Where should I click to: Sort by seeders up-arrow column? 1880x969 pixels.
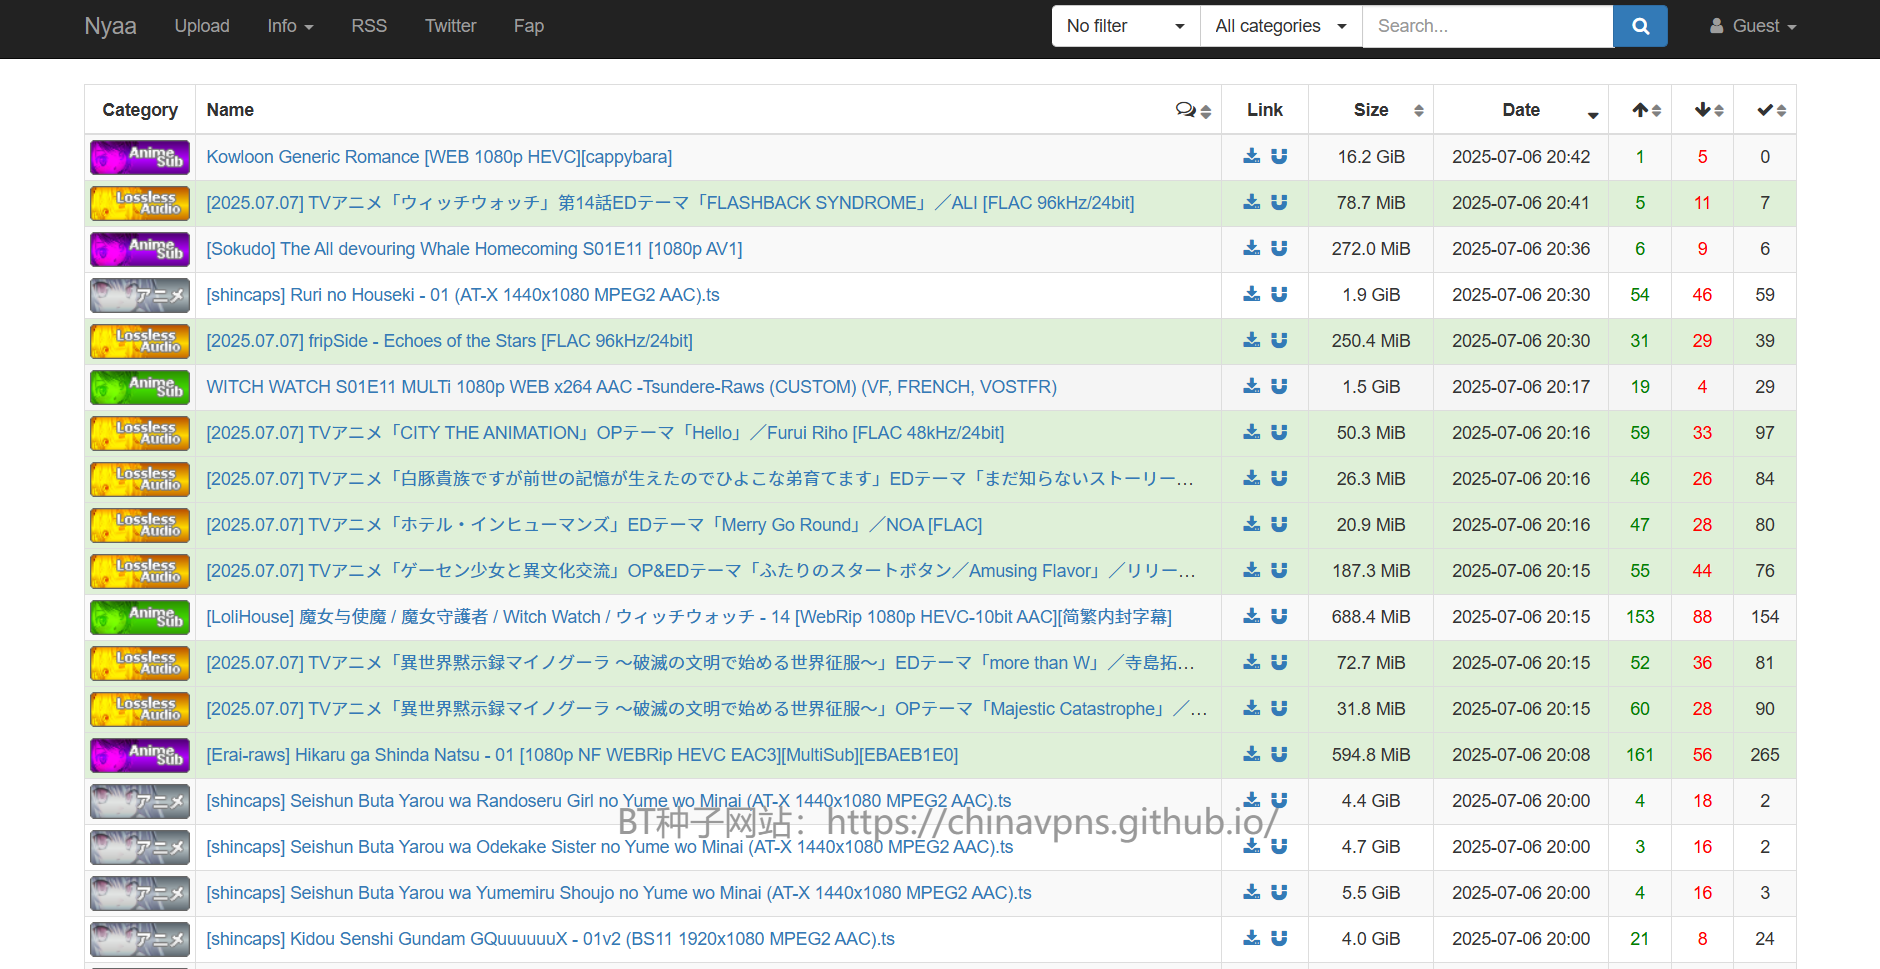[x=1646, y=110]
